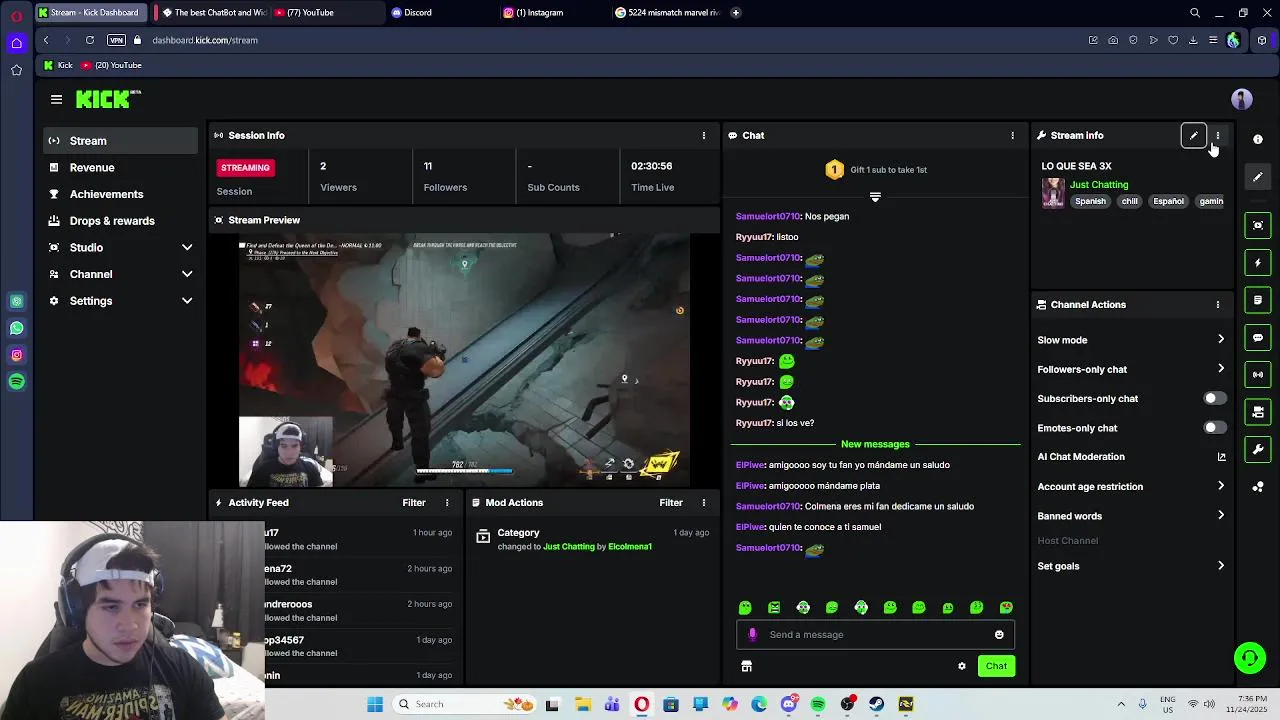Open Banned words settings
Image resolution: width=1280 pixels, height=720 pixels.
[1131, 516]
